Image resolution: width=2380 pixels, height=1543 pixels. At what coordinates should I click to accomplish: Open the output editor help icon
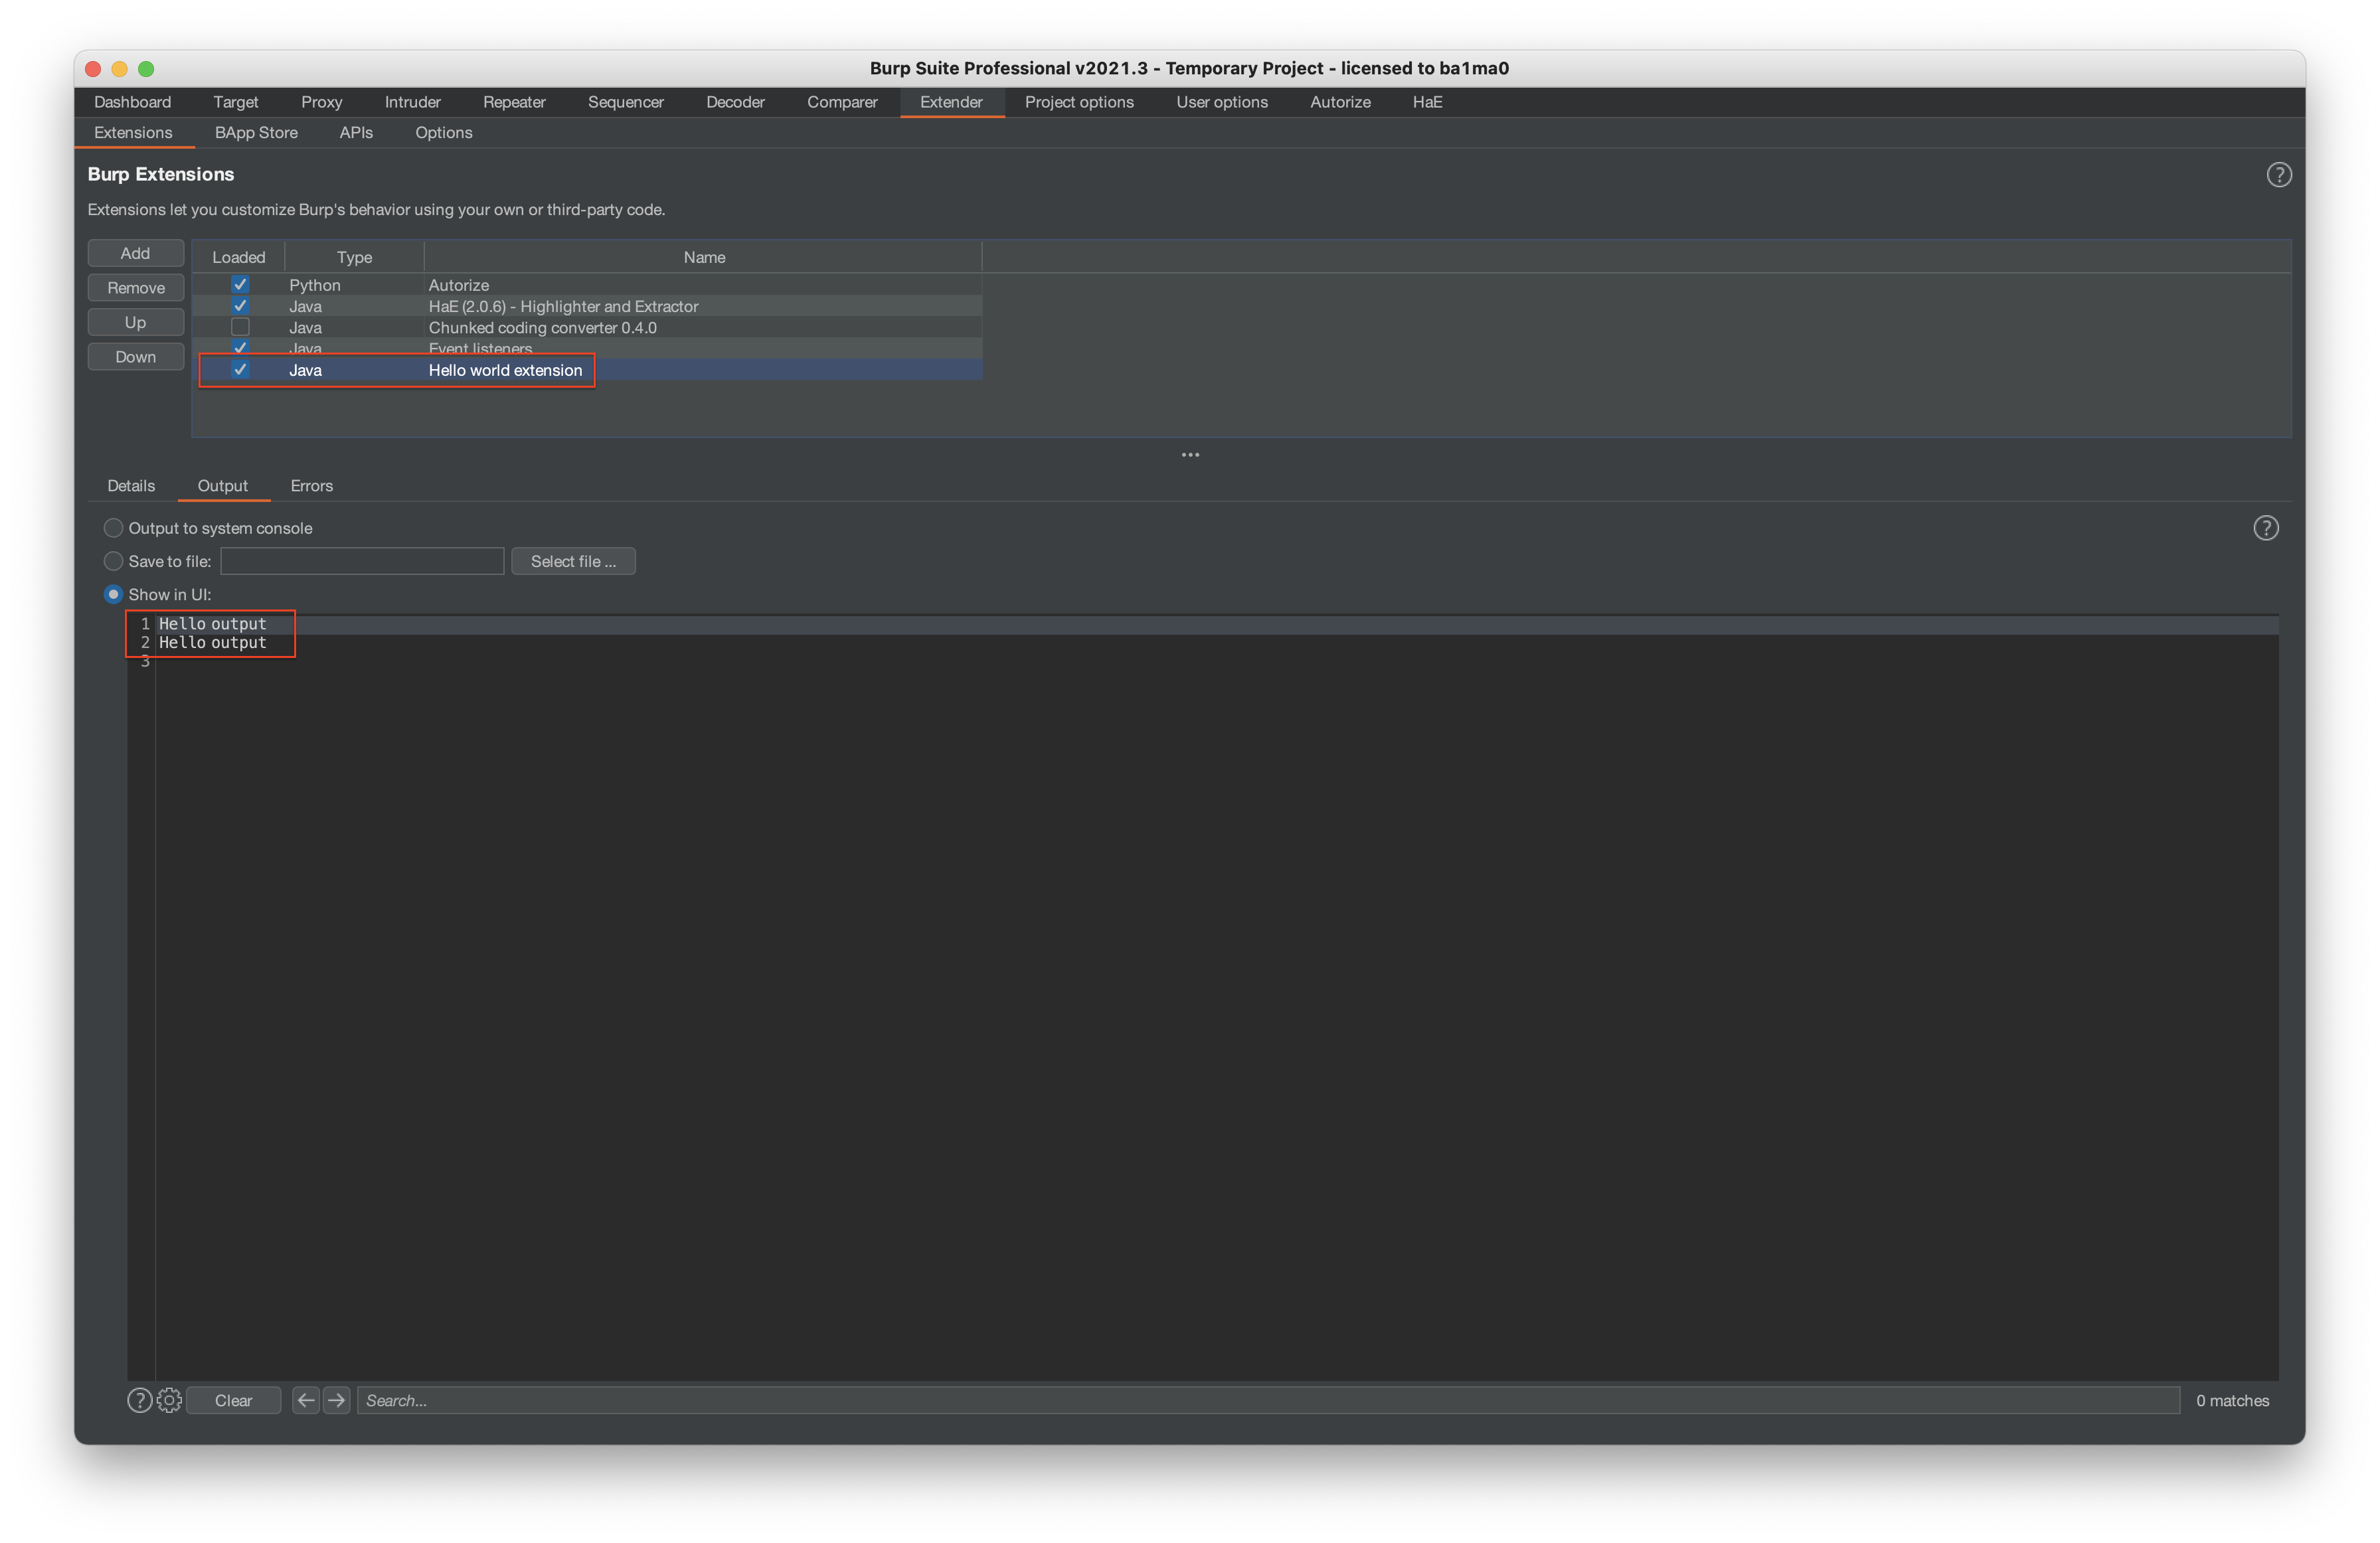[139, 1400]
